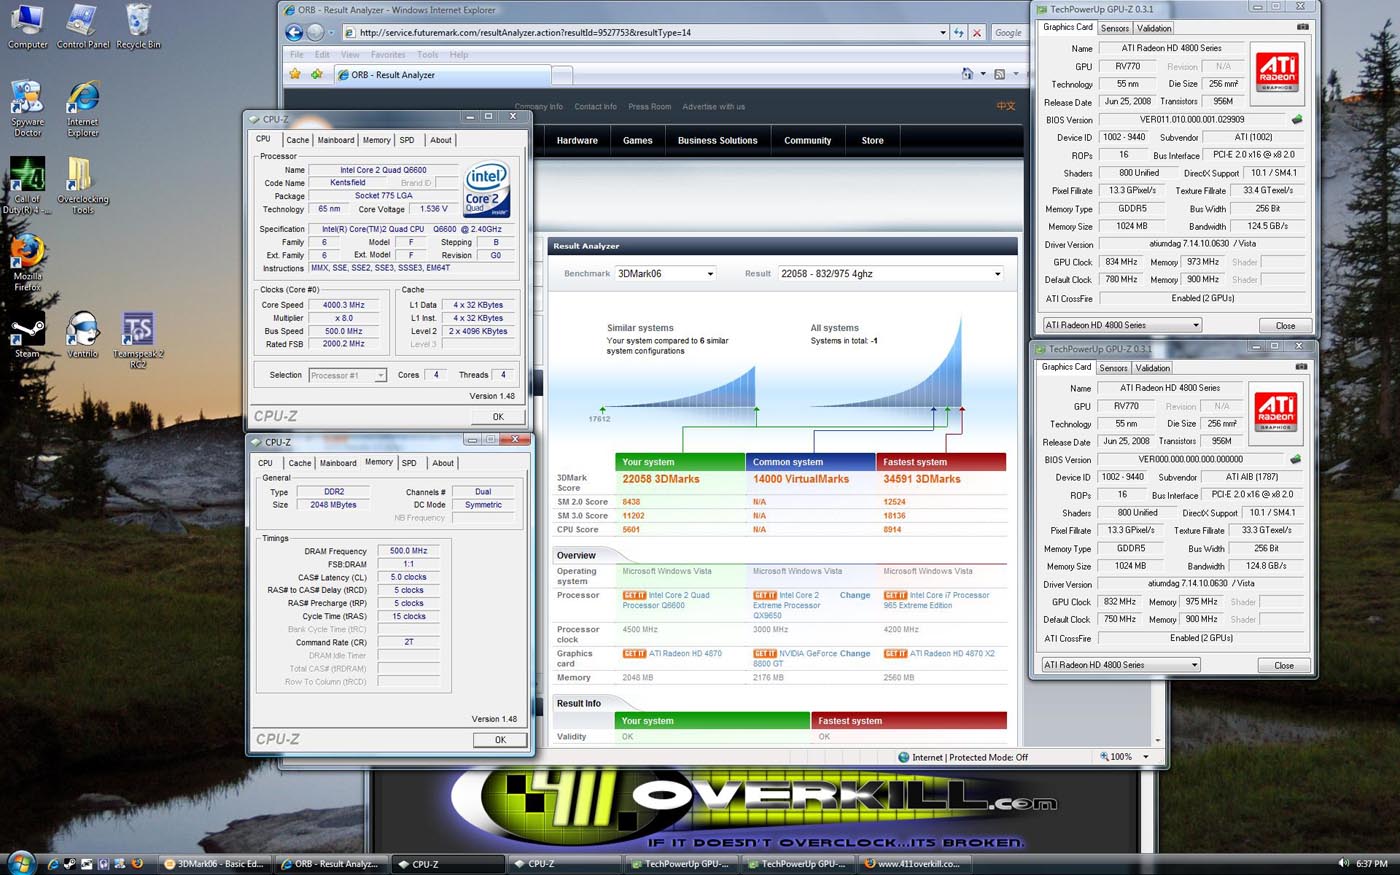
Task: Expand the IE zoom level 100% dropdown
Action: click(x=1145, y=757)
